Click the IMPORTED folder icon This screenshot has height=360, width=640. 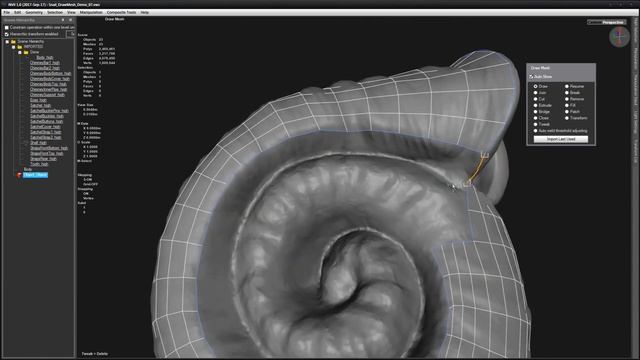tap(20, 47)
